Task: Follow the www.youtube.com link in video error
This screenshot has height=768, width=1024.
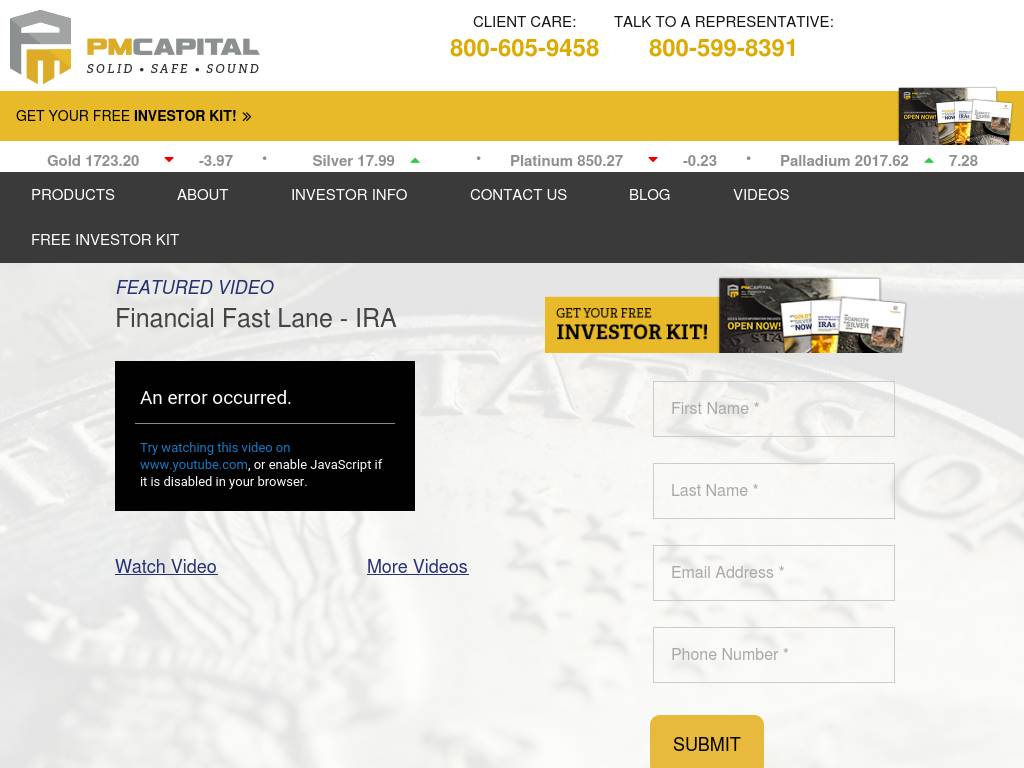Action: click(193, 464)
